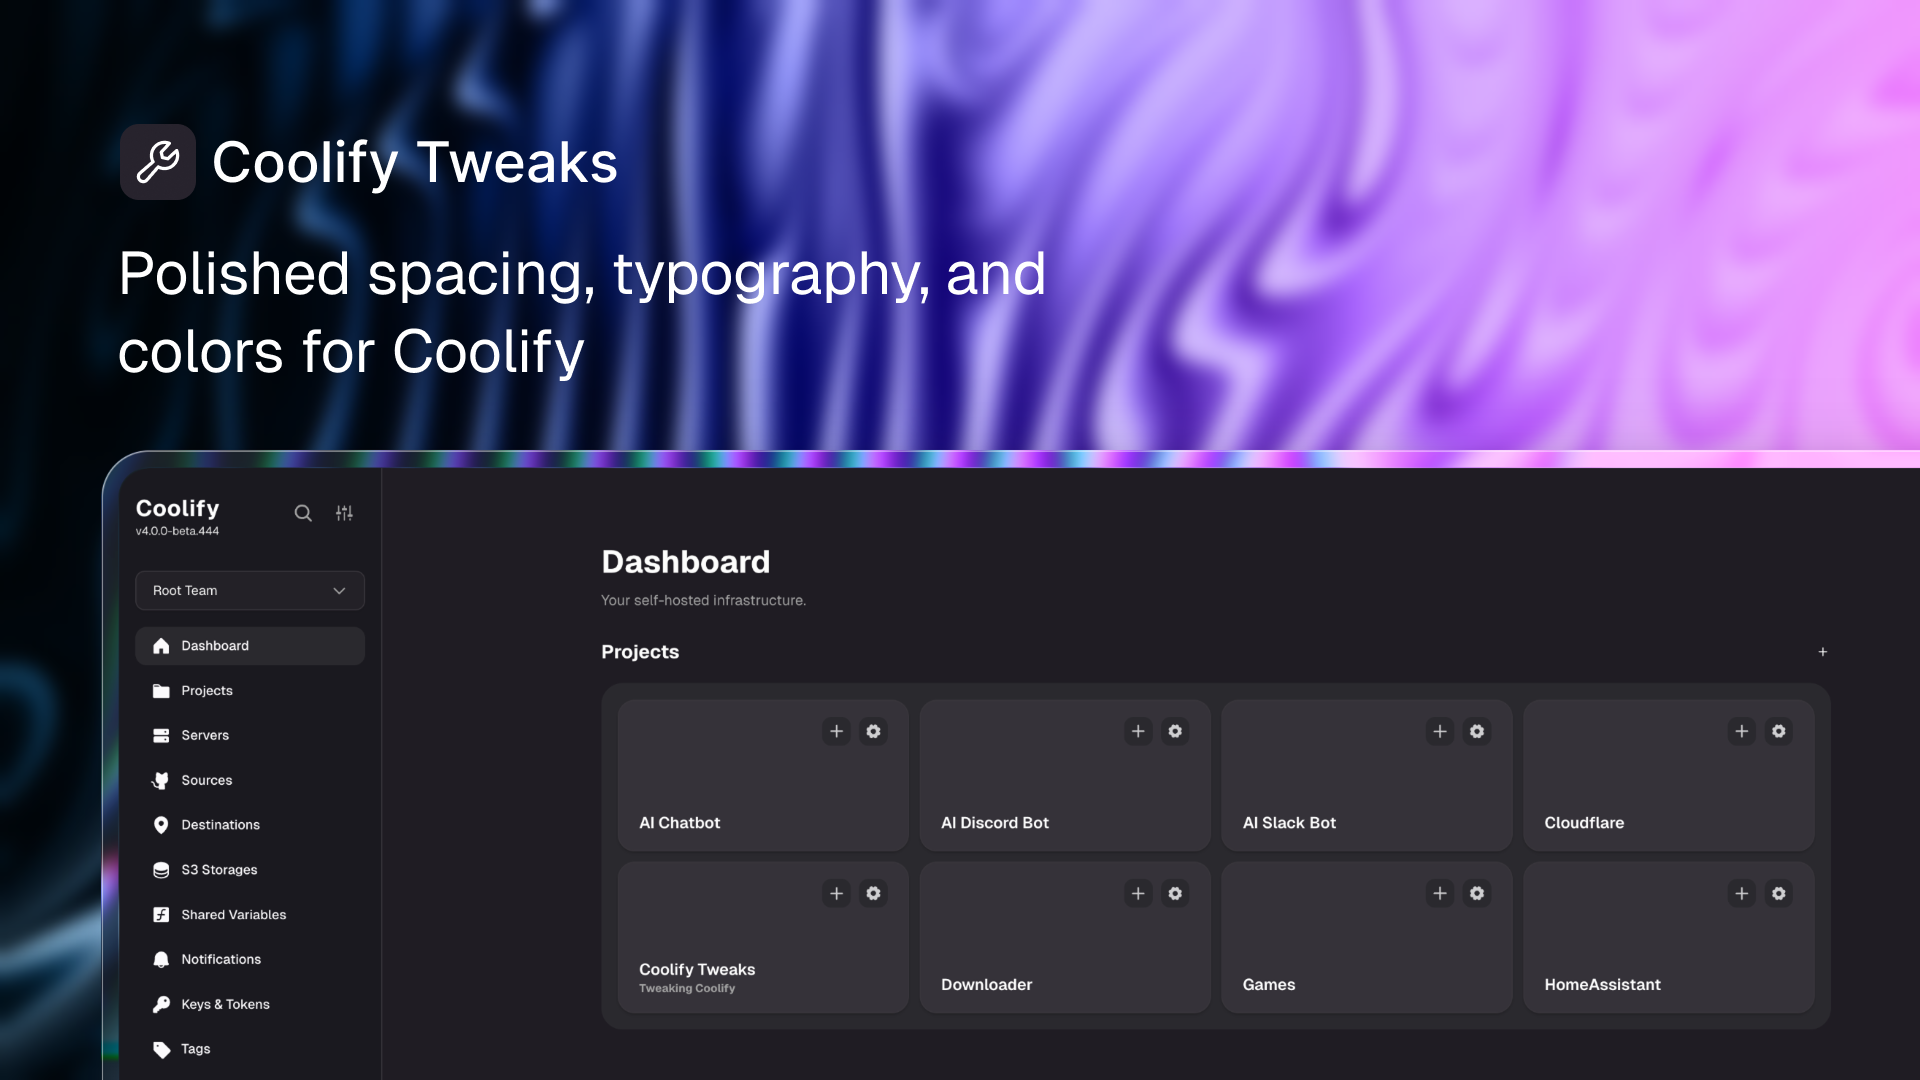Create a new project with the plus button
The height and width of the screenshot is (1080, 1920).
[x=1822, y=651]
